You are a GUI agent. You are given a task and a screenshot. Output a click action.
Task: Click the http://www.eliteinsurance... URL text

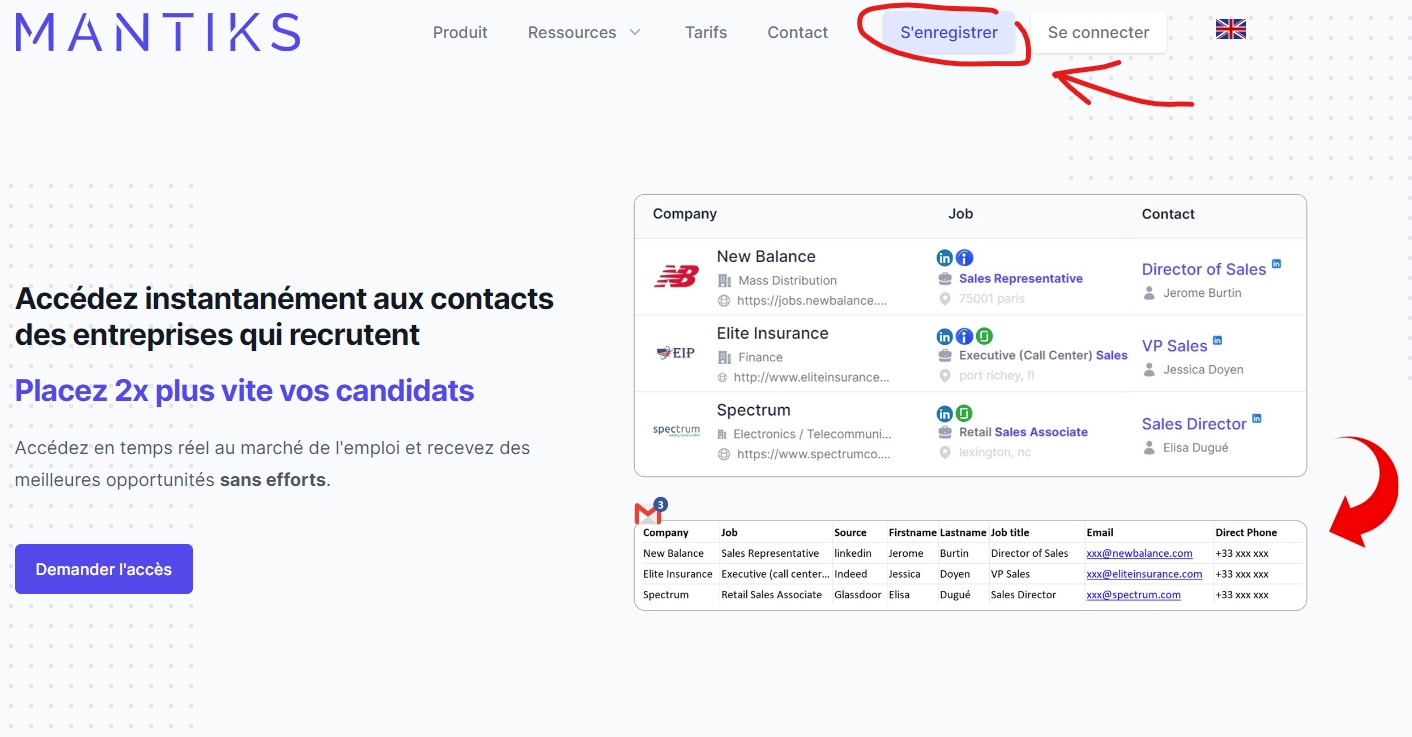(811, 378)
